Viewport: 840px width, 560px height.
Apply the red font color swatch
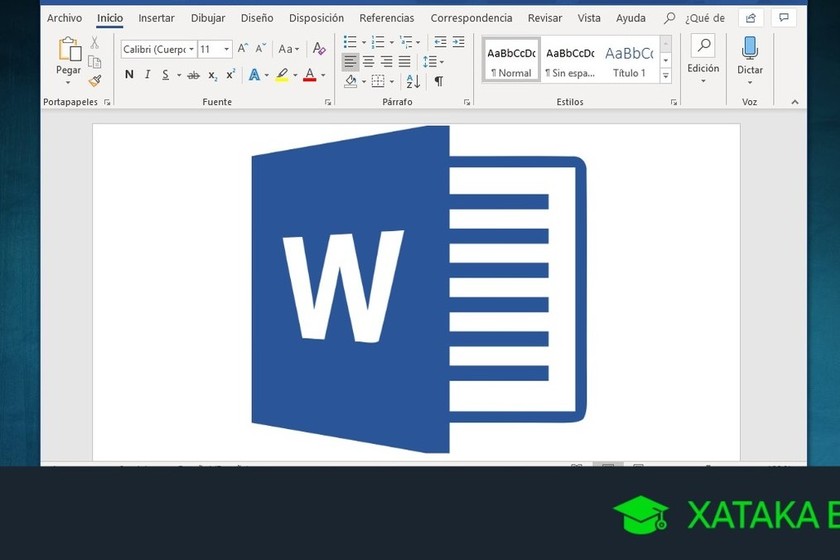coord(310,74)
